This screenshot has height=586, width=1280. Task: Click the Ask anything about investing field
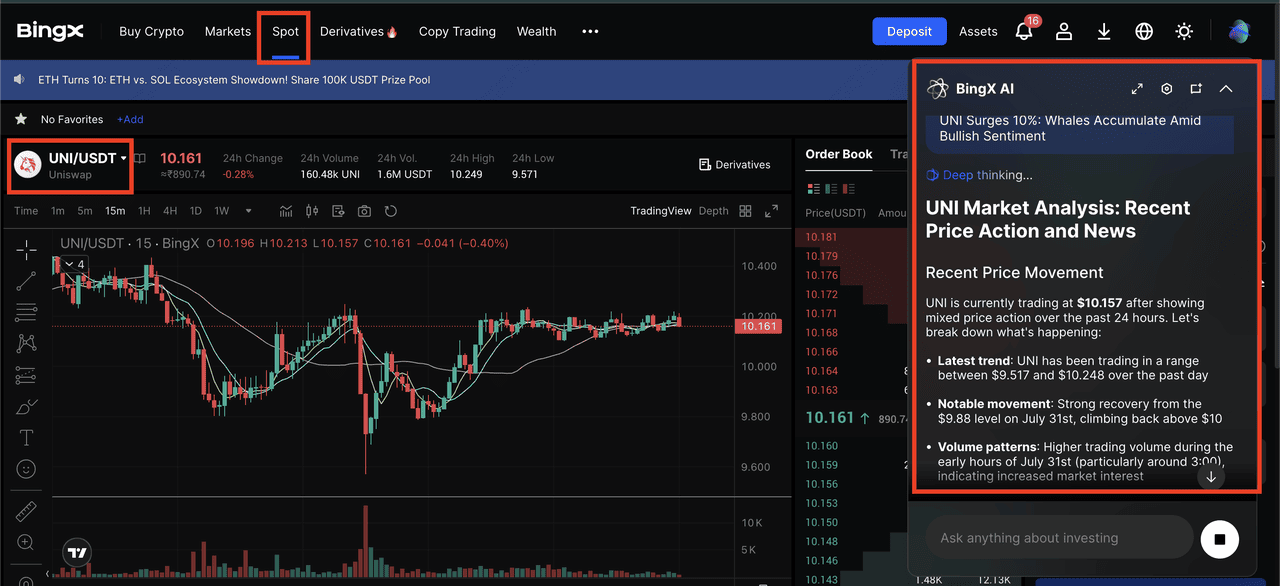coord(1060,538)
